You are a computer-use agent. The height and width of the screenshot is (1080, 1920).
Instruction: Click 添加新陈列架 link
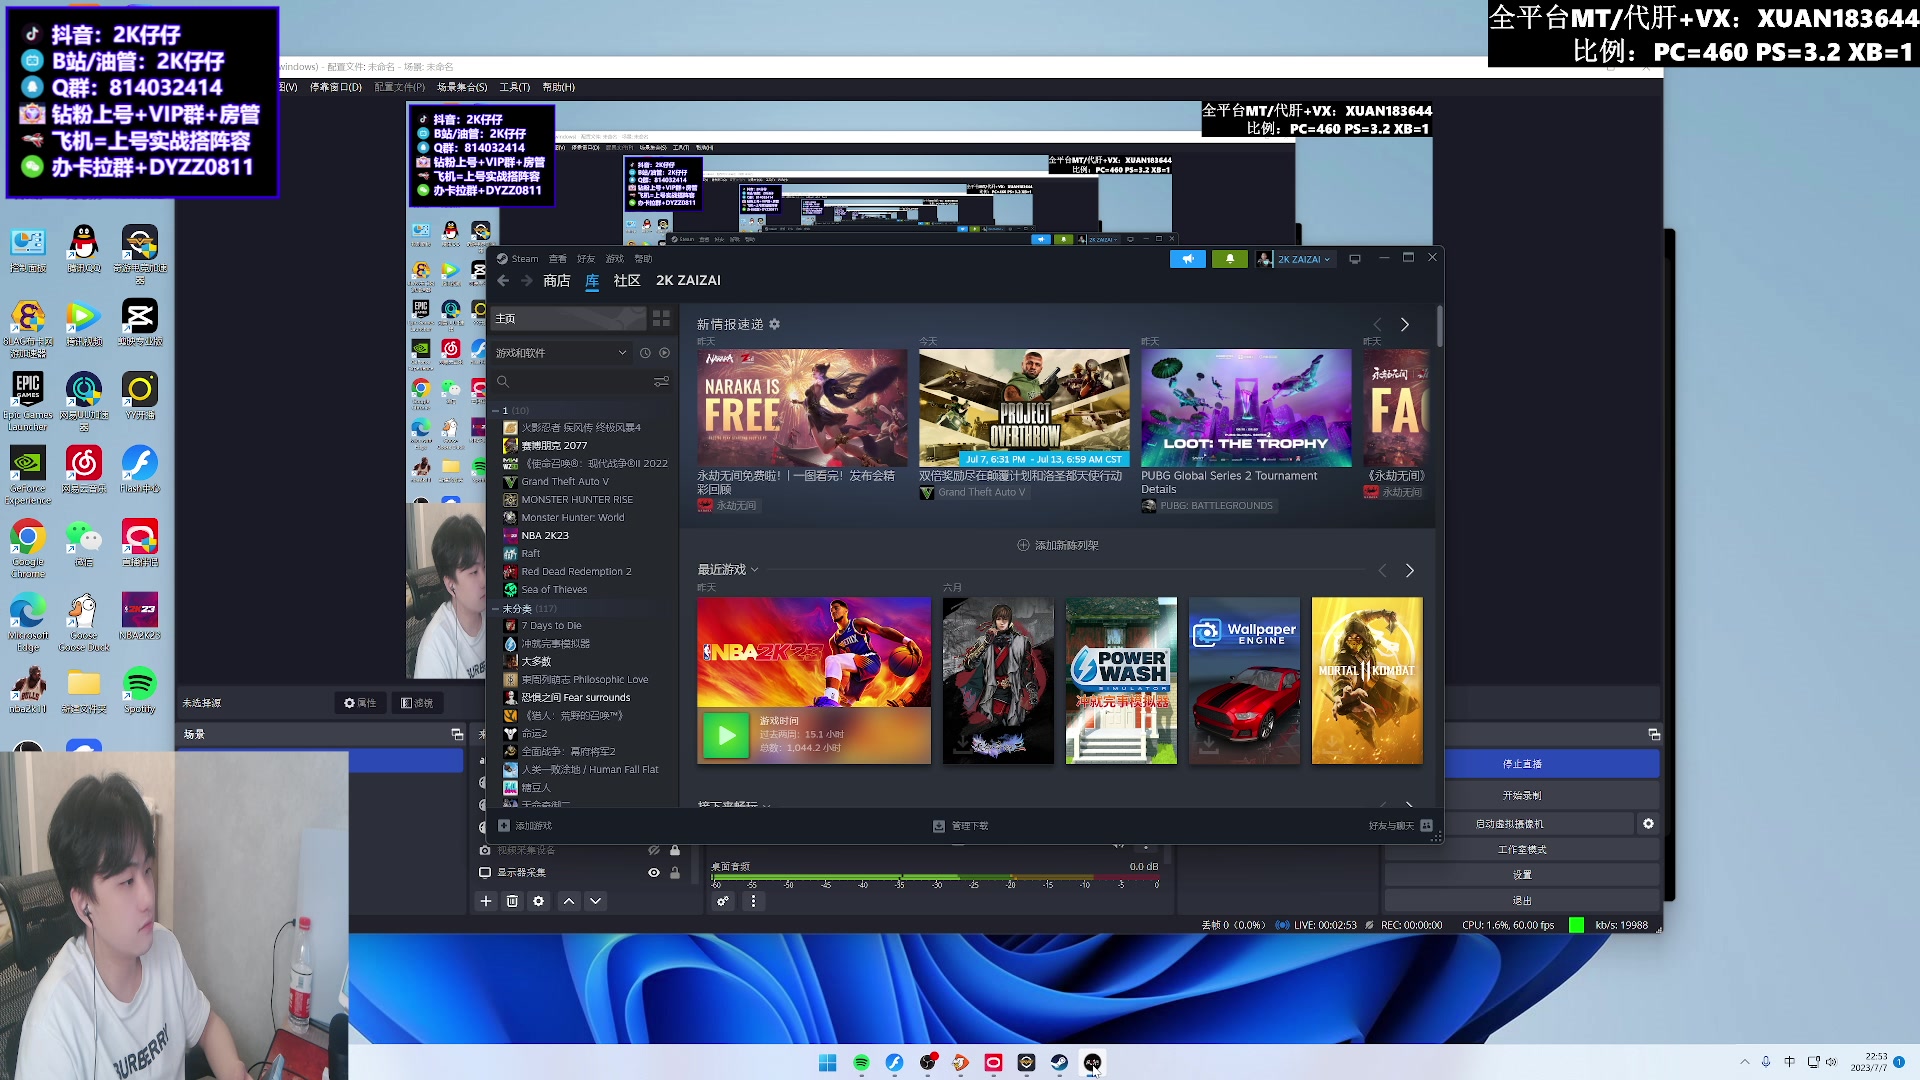coord(1058,545)
